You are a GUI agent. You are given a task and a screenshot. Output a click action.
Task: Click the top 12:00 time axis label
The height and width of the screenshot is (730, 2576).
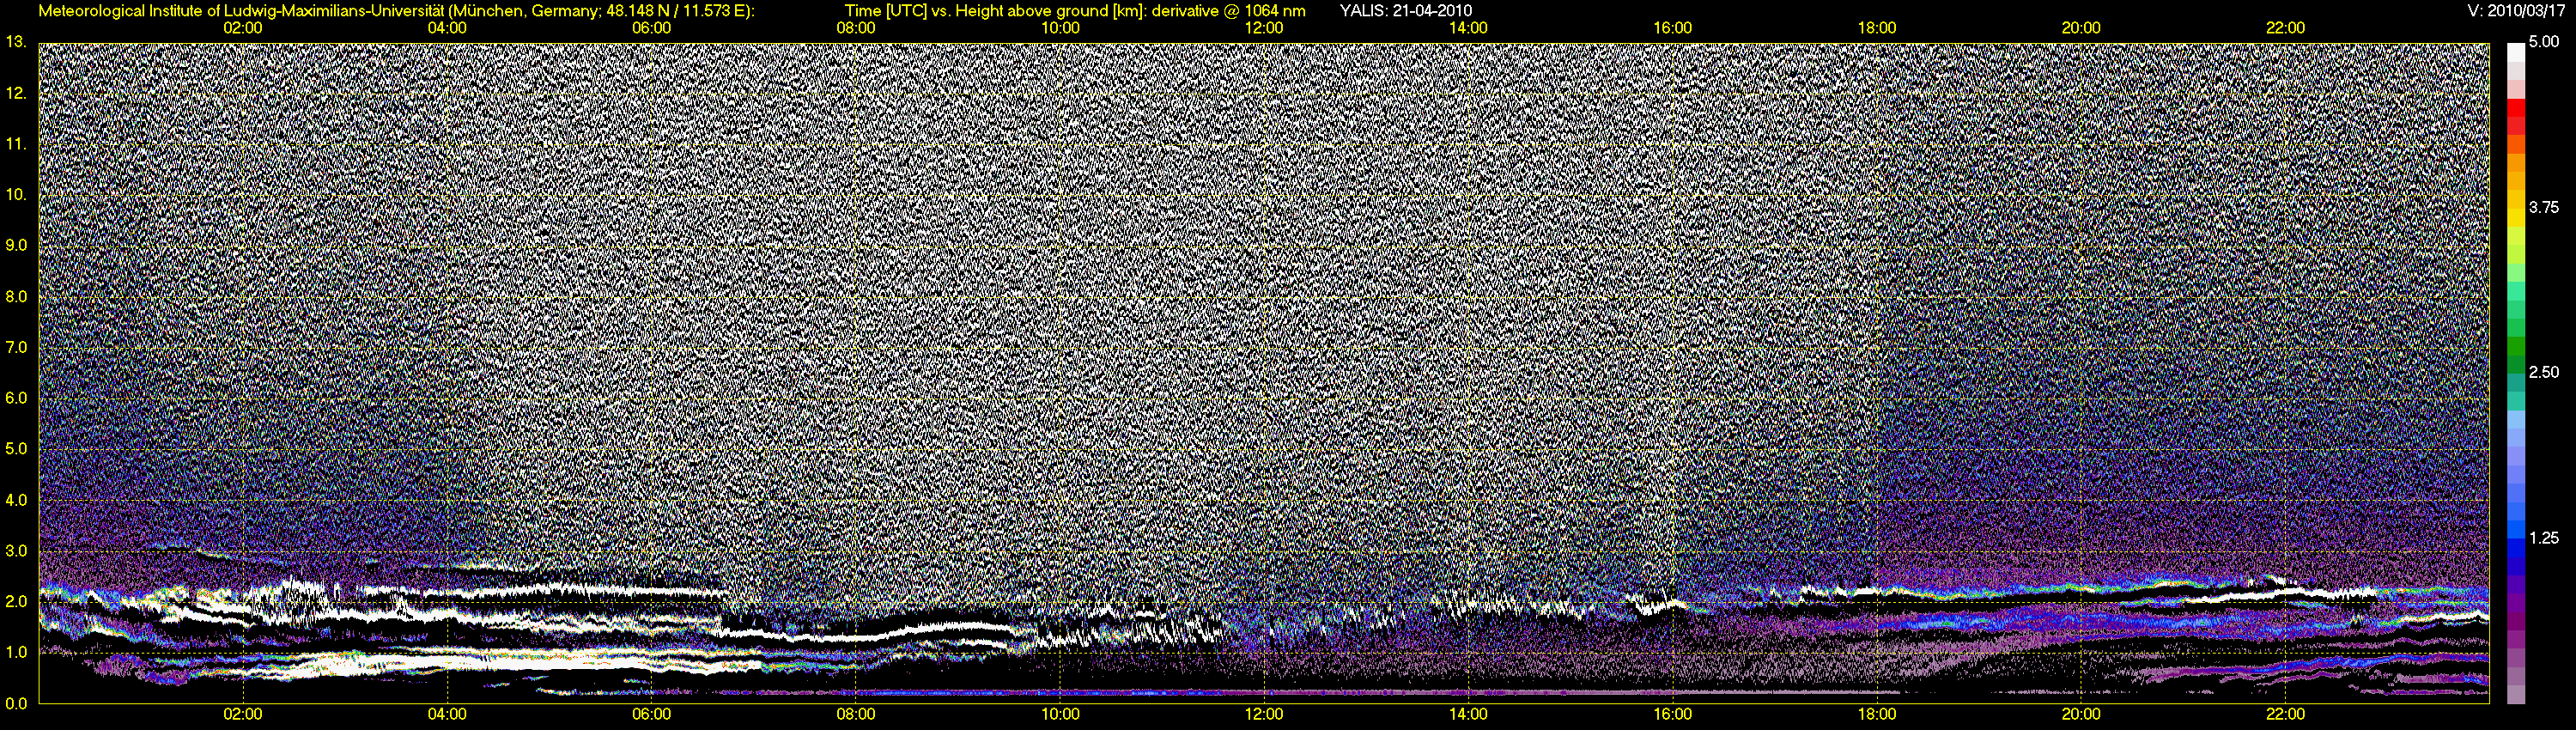click(x=1264, y=28)
